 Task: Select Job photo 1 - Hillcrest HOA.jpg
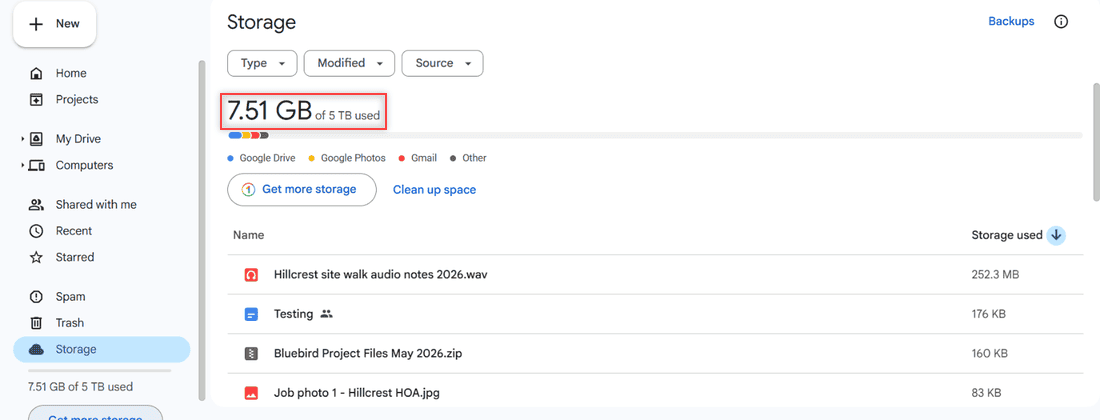click(x=655, y=393)
